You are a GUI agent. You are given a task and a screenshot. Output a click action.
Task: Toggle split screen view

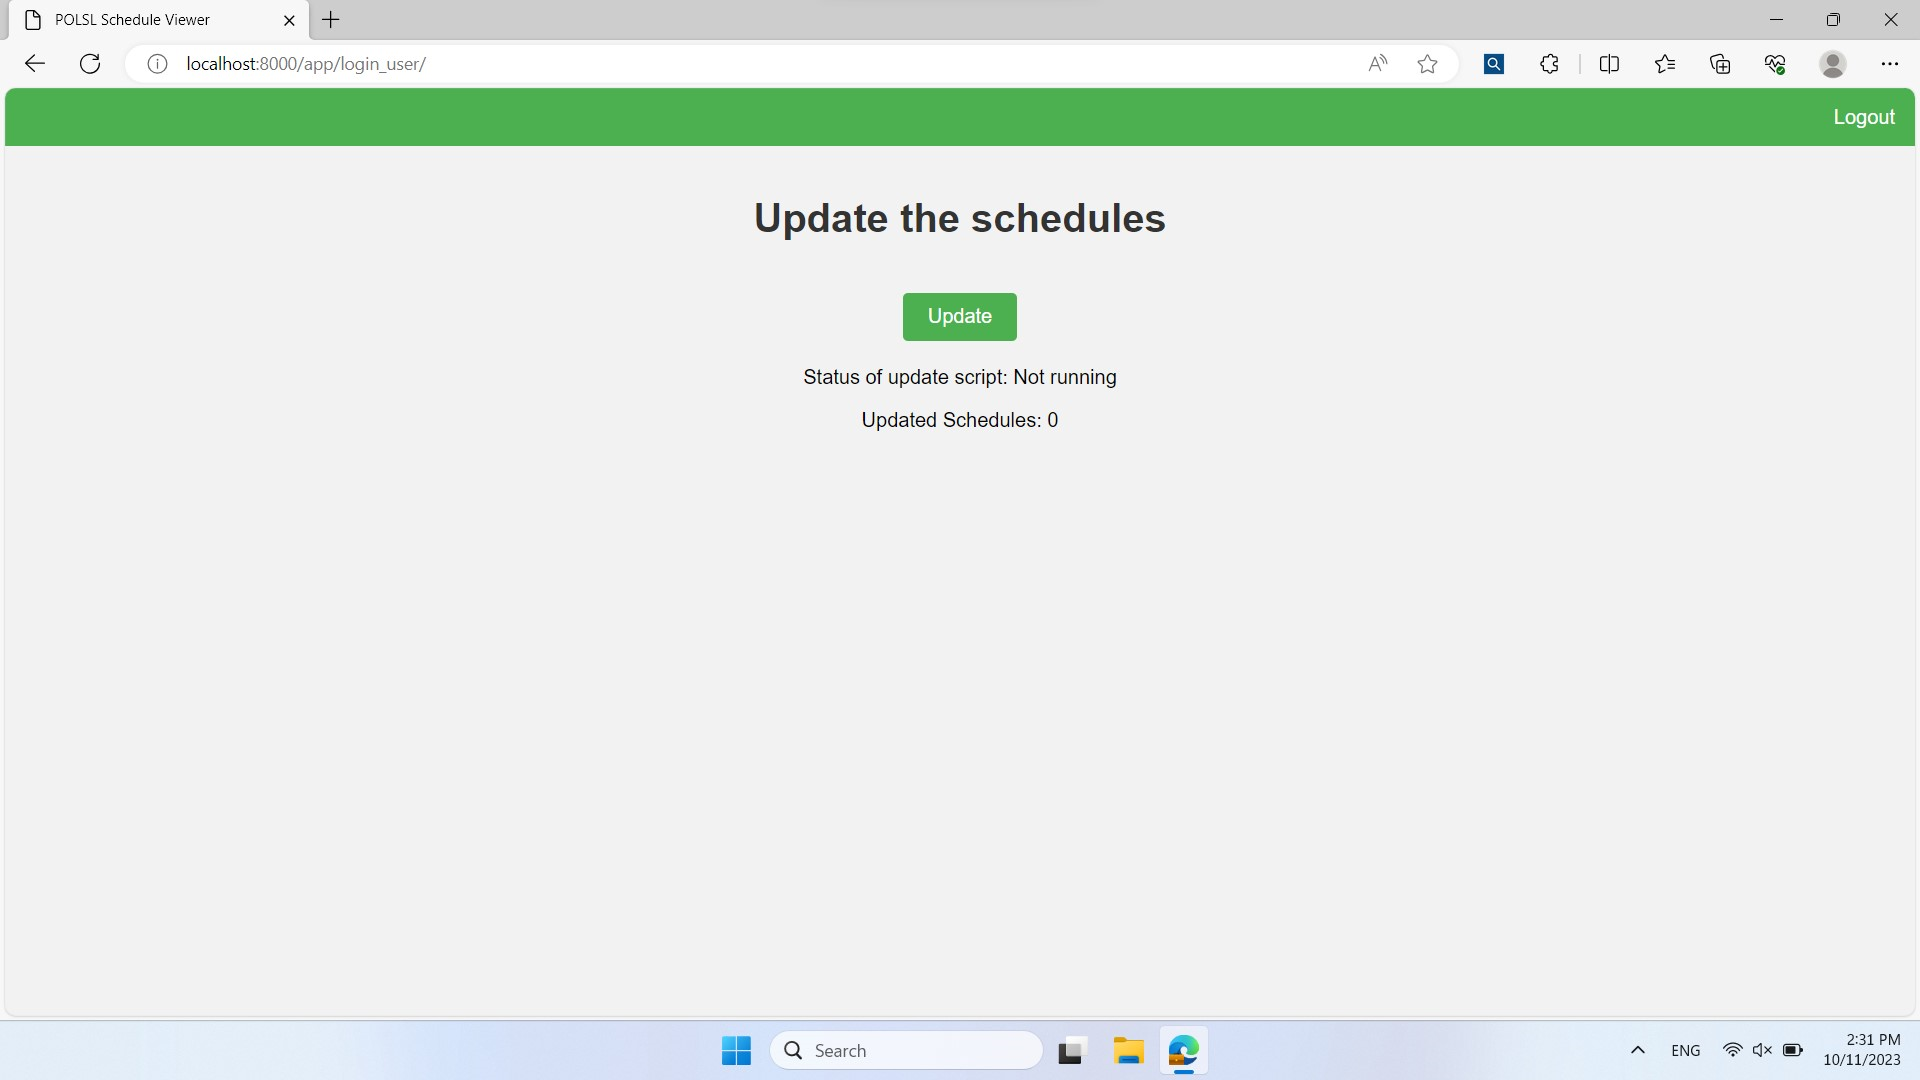[x=1610, y=63]
